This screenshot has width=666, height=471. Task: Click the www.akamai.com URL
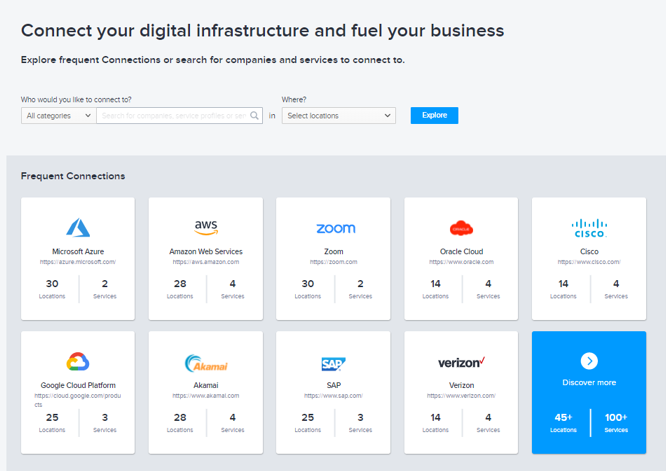[206, 396]
